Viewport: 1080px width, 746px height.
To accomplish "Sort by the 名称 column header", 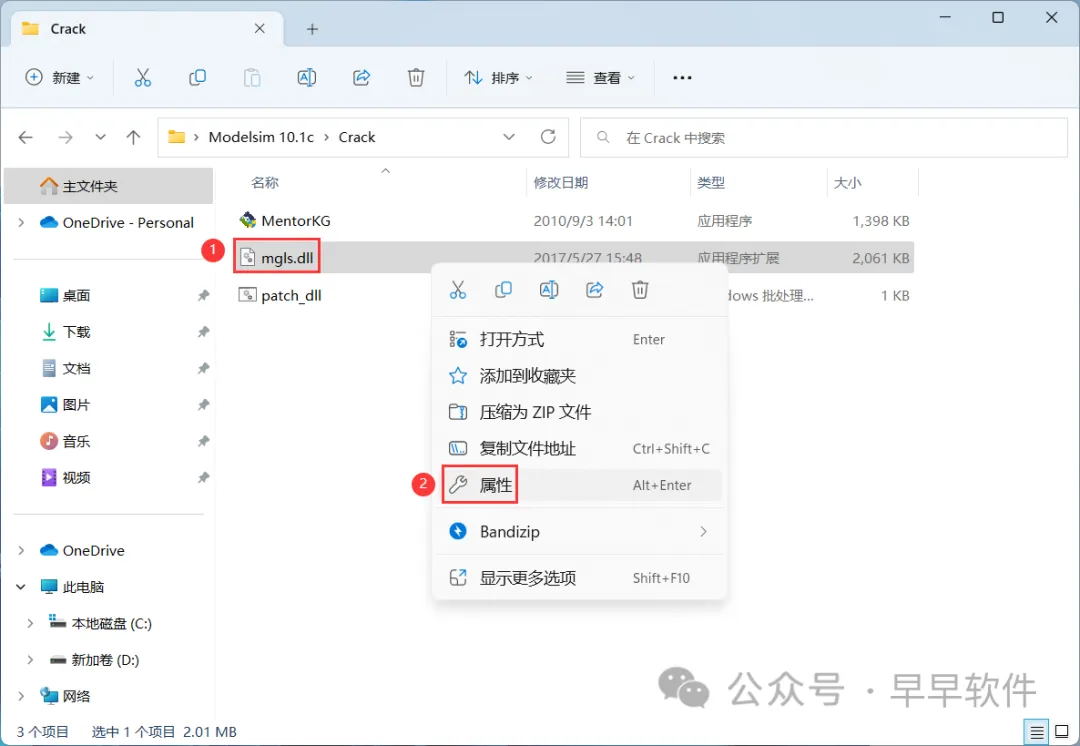I will click(x=265, y=183).
